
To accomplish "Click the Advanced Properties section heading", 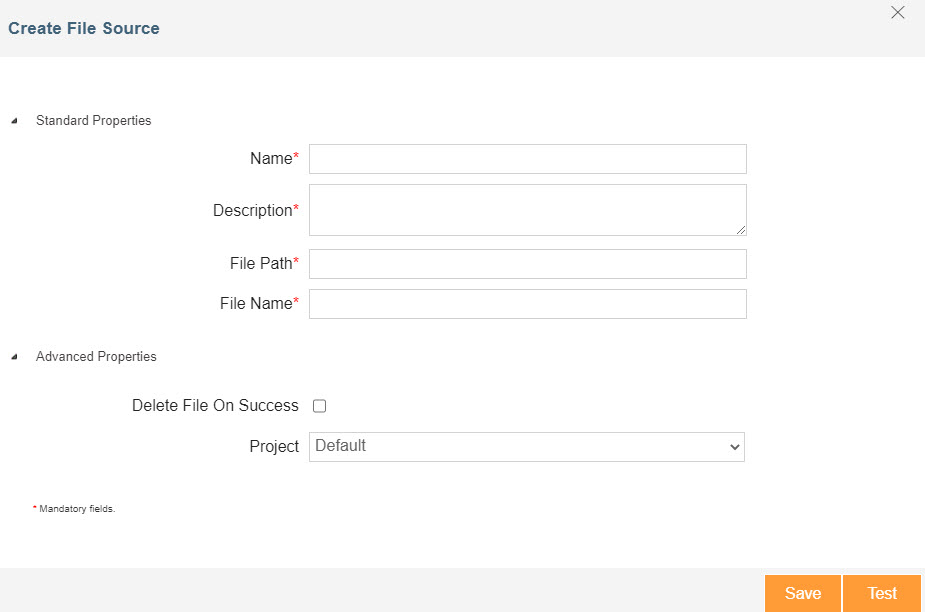I will pos(96,357).
